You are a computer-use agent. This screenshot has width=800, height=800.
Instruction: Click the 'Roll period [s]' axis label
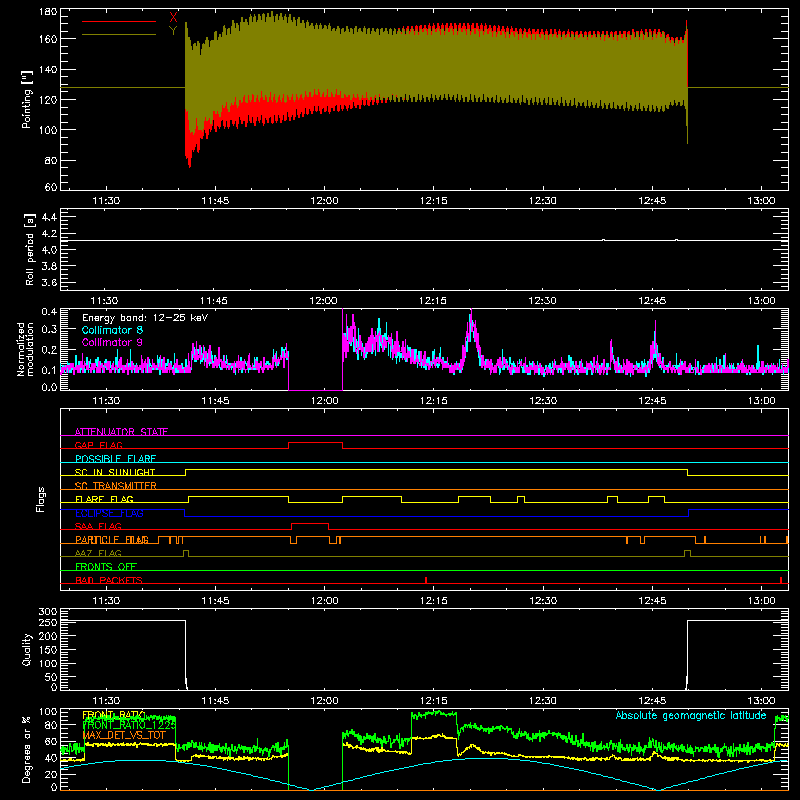coord(30,249)
